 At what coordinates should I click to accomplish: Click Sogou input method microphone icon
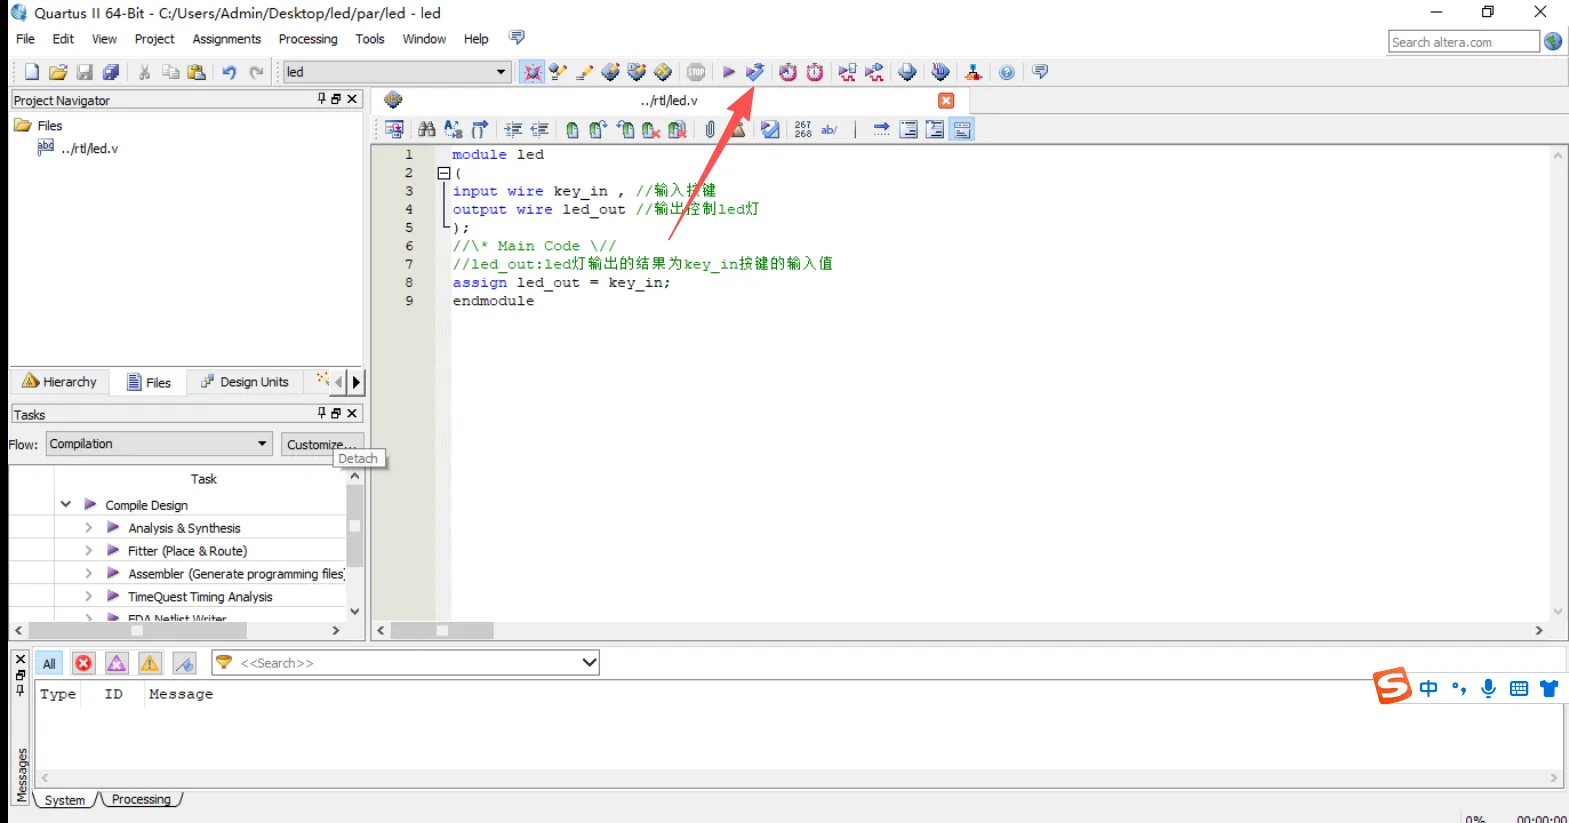click(x=1488, y=688)
